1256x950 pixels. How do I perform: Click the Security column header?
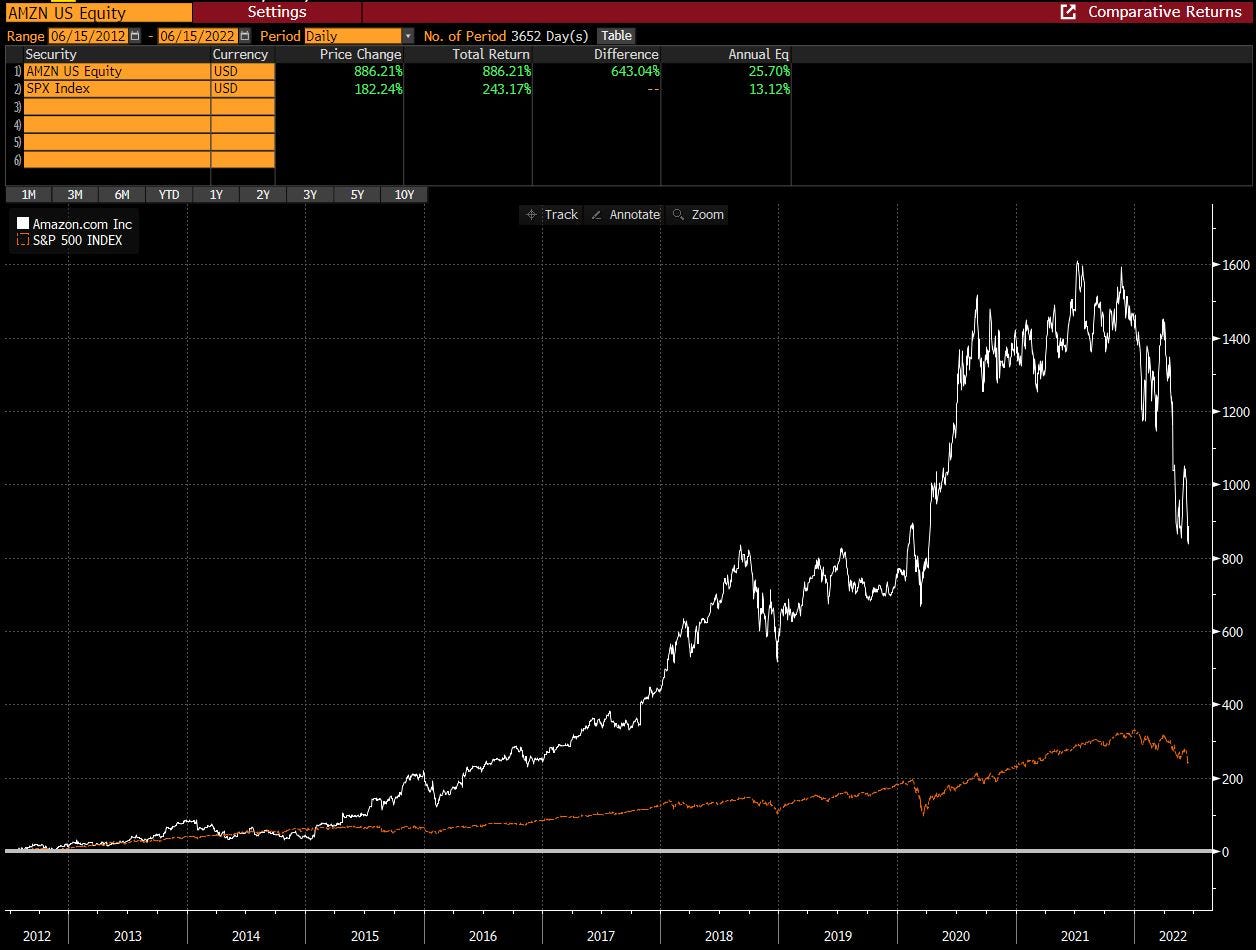point(51,54)
